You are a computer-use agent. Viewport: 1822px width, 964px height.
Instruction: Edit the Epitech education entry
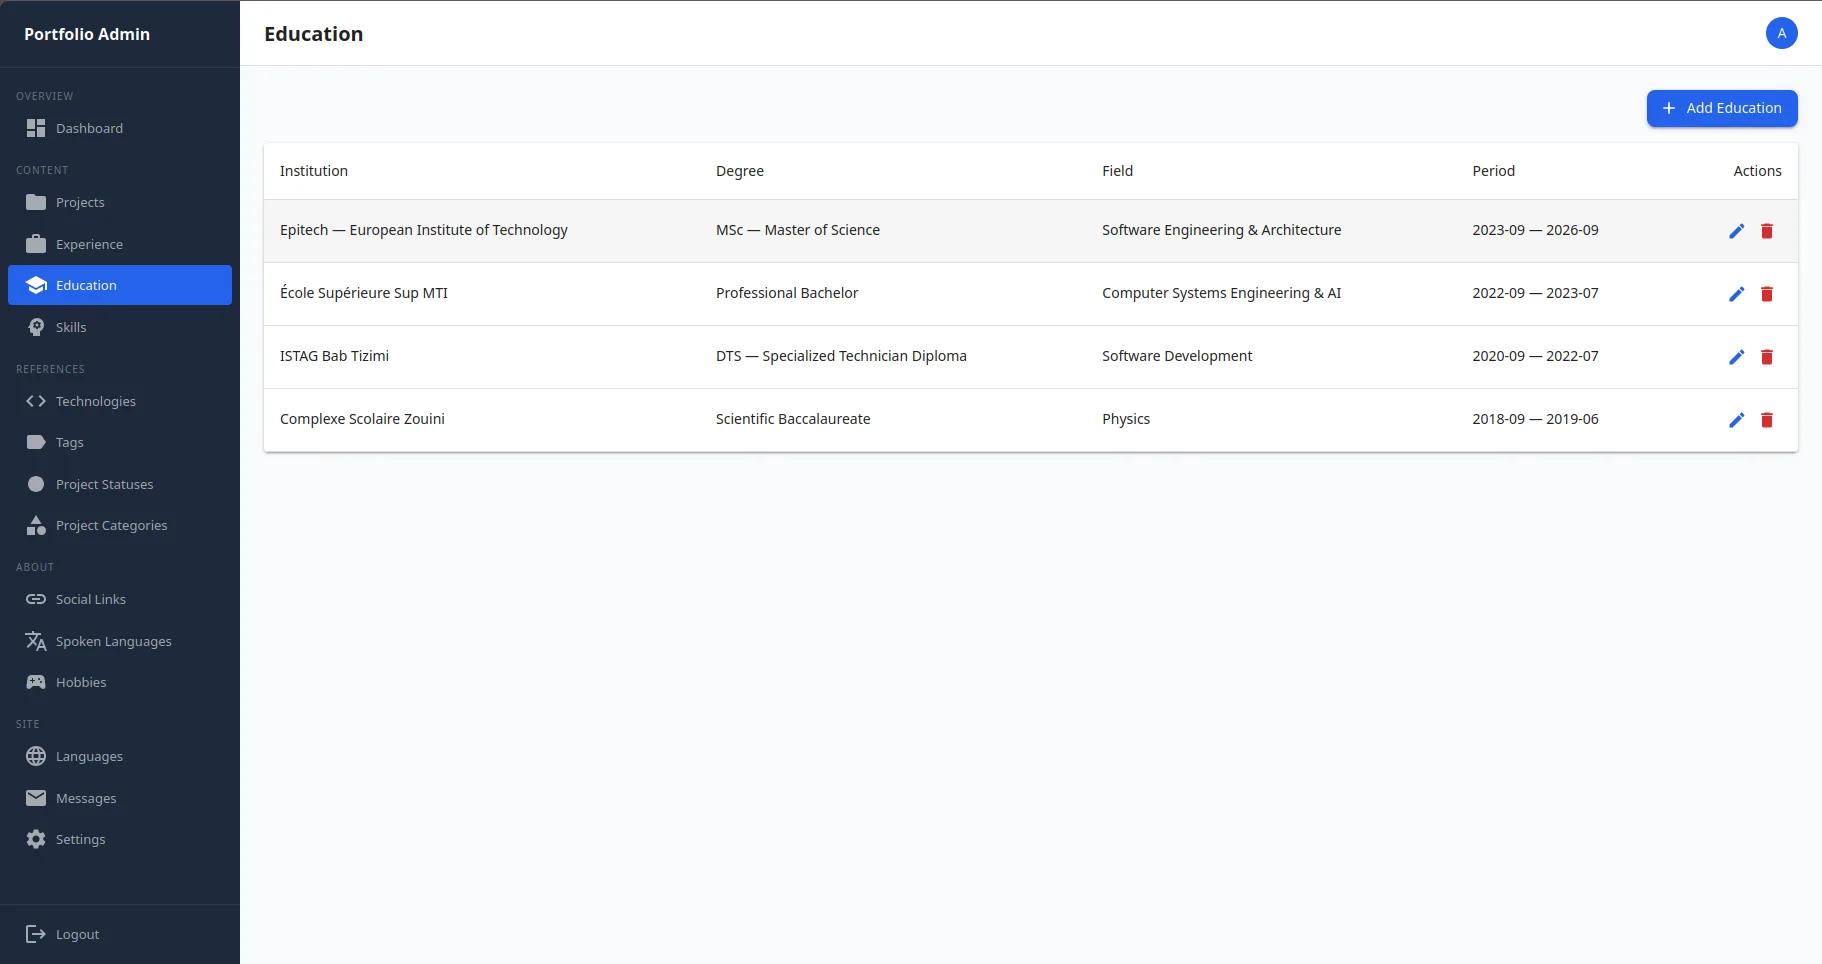pos(1737,231)
